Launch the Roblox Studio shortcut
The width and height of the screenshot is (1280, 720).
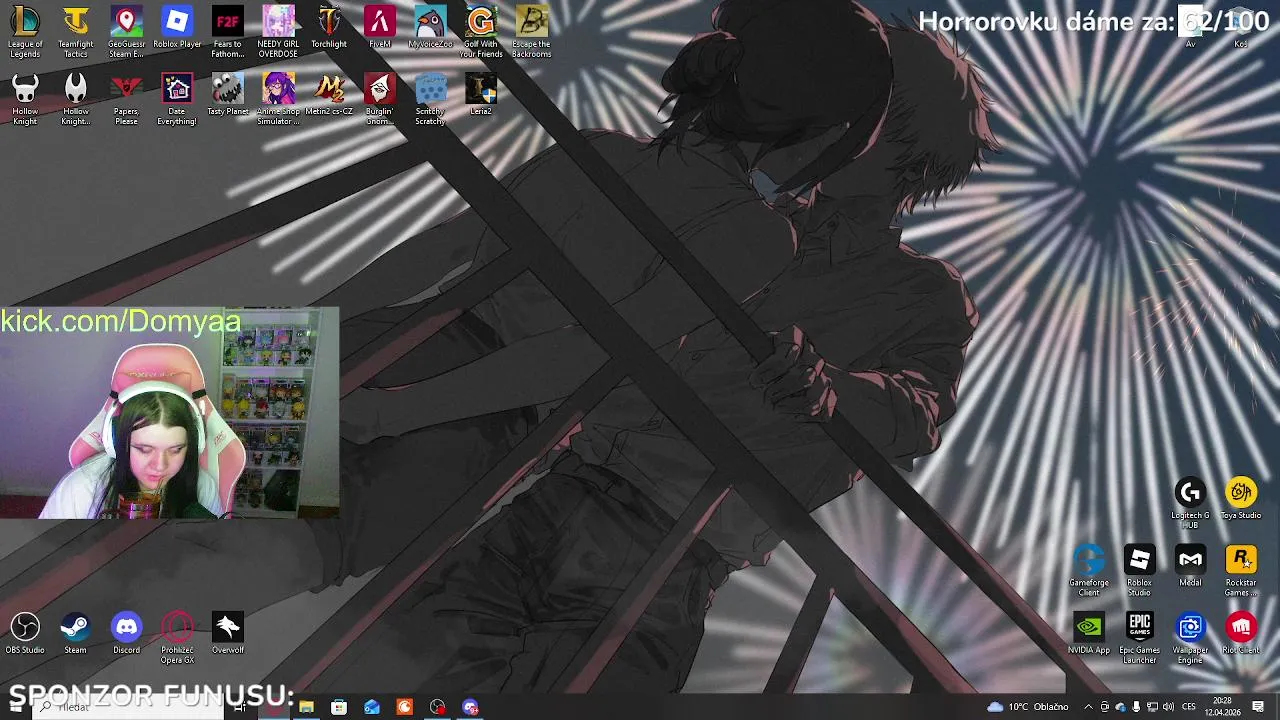pos(1139,571)
